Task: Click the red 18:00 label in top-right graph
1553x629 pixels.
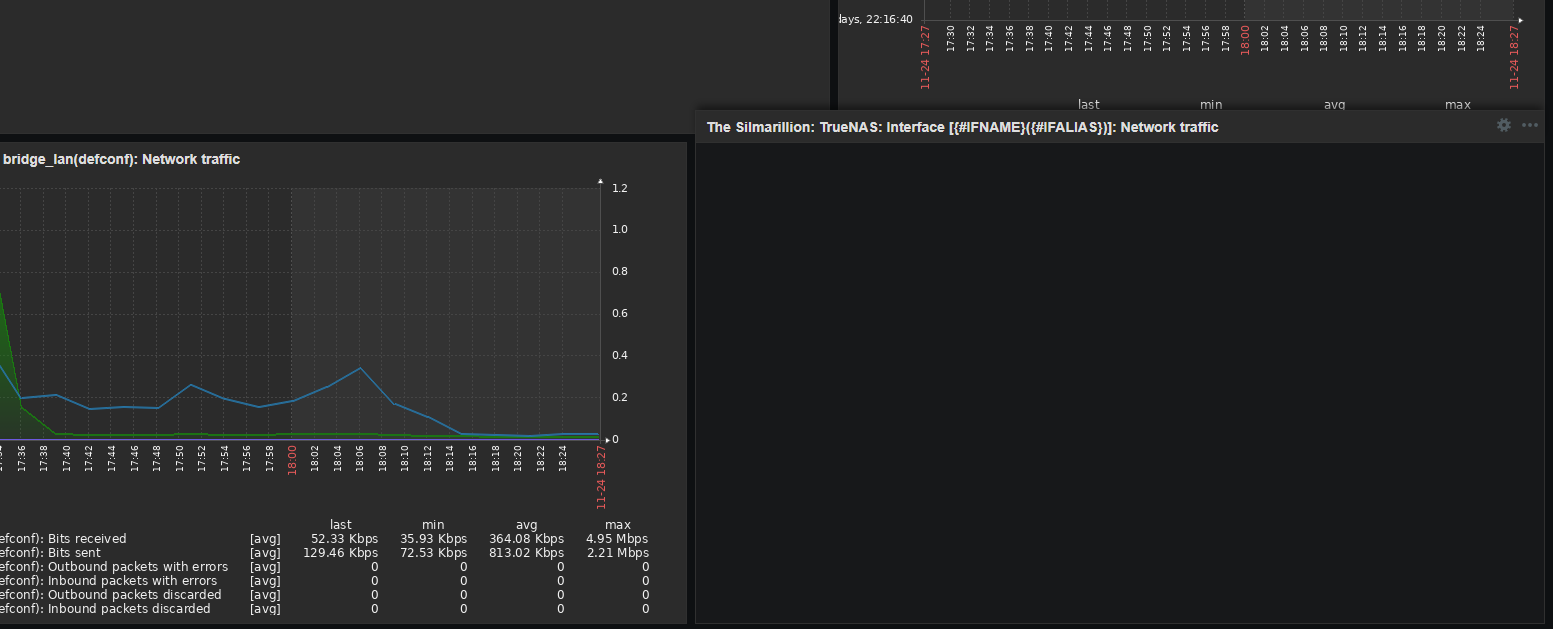Action: [x=1245, y=41]
